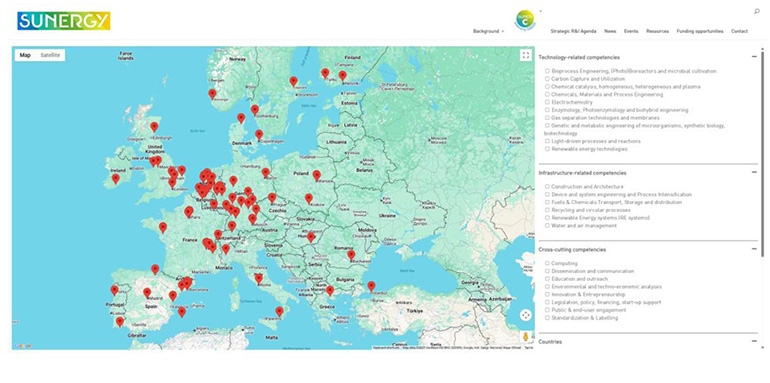770x383 pixels.
Task: Check the Electrochemistry checkbox
Action: [x=547, y=102]
